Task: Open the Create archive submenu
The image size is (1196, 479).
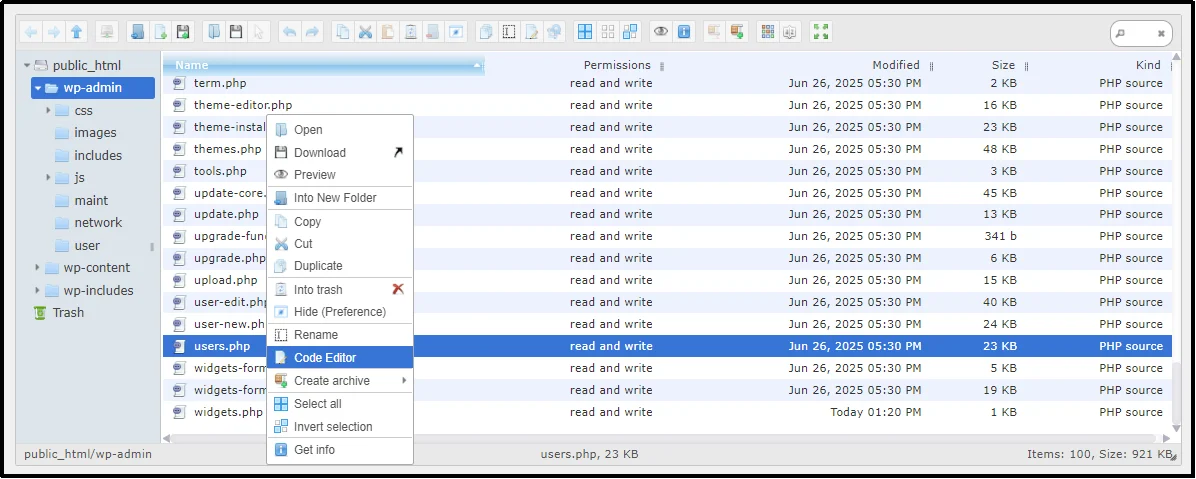Action: coord(340,381)
